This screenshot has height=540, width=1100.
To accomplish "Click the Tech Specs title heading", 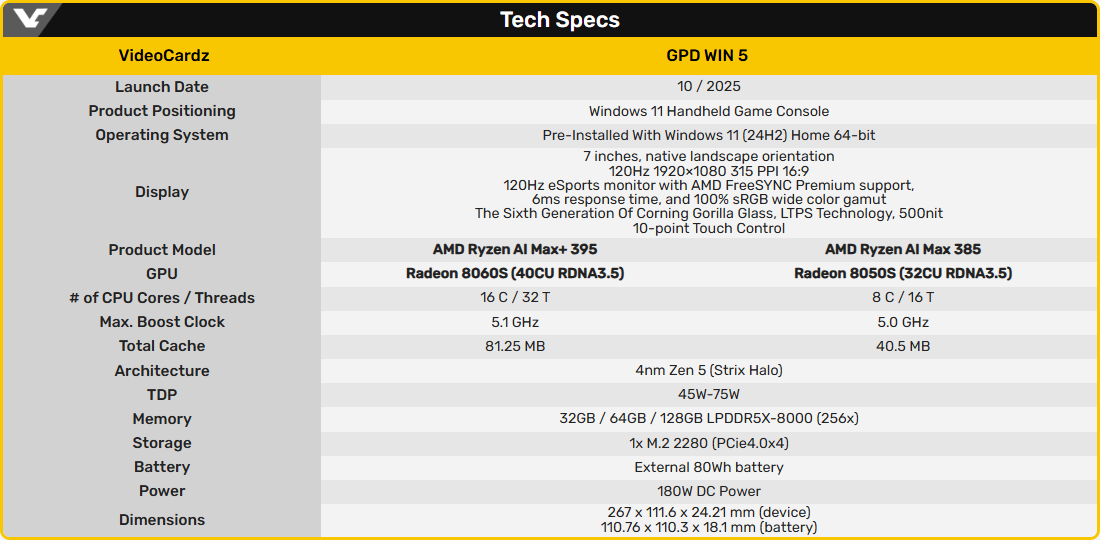I will [x=560, y=20].
